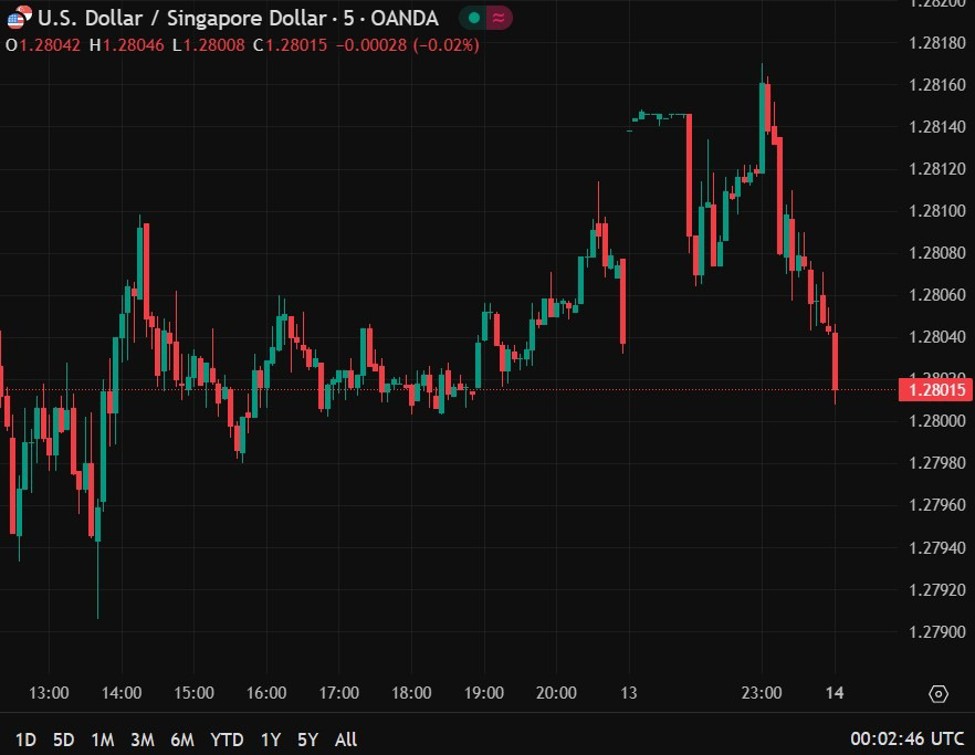The height and width of the screenshot is (755, 975).
Task: Click the 13:00 time axis label
Action: click(49, 693)
